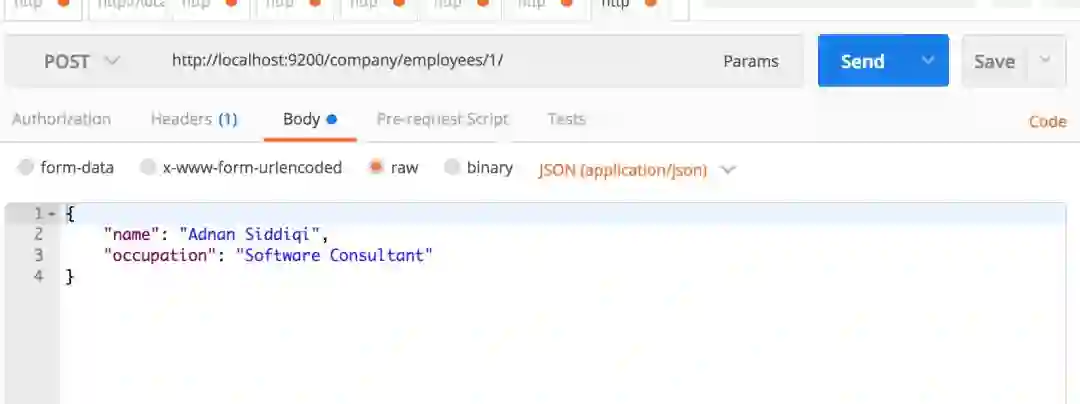Select the binary radio option

452,167
